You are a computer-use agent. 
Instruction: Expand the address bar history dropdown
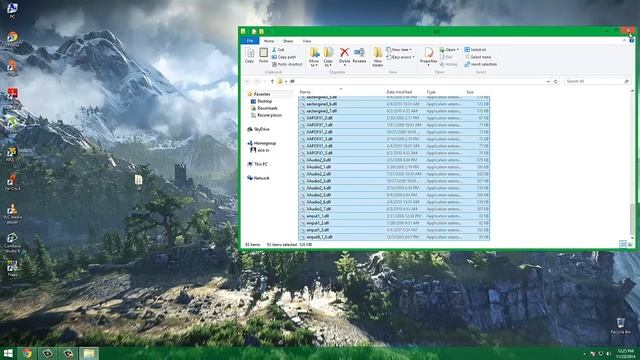[548, 82]
